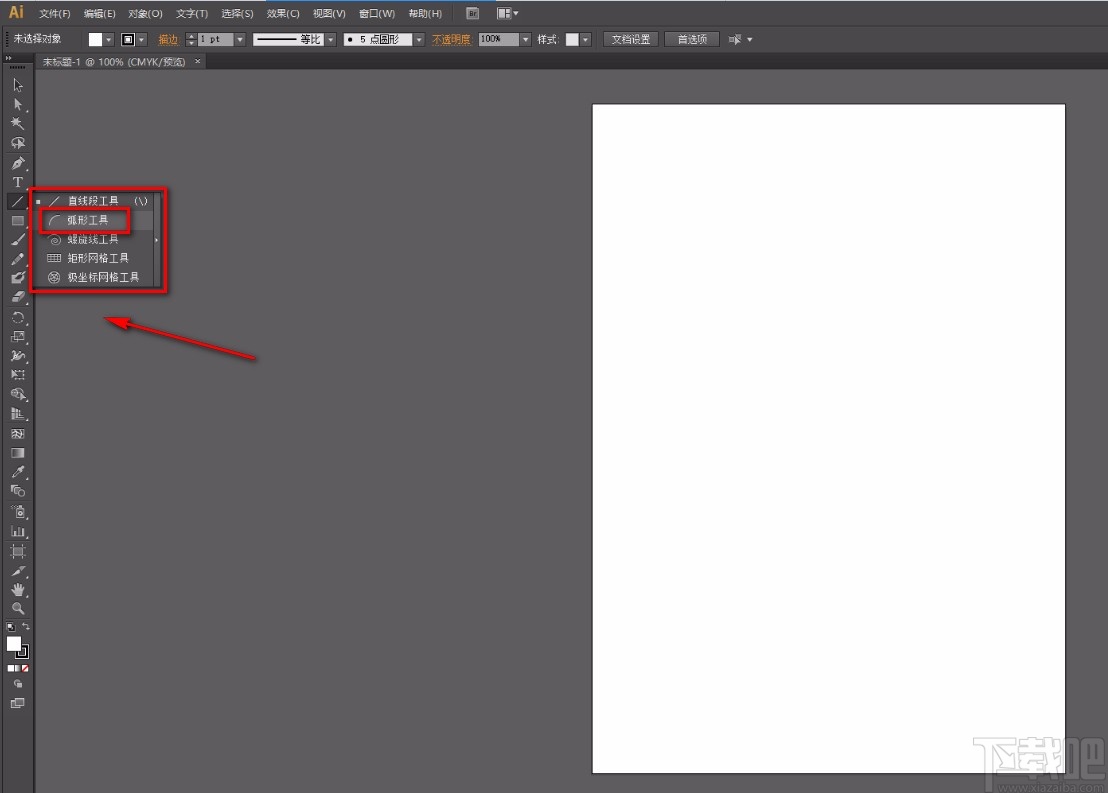This screenshot has width=1108, height=793.
Task: Change the screen mode button
Action: pos(18,703)
